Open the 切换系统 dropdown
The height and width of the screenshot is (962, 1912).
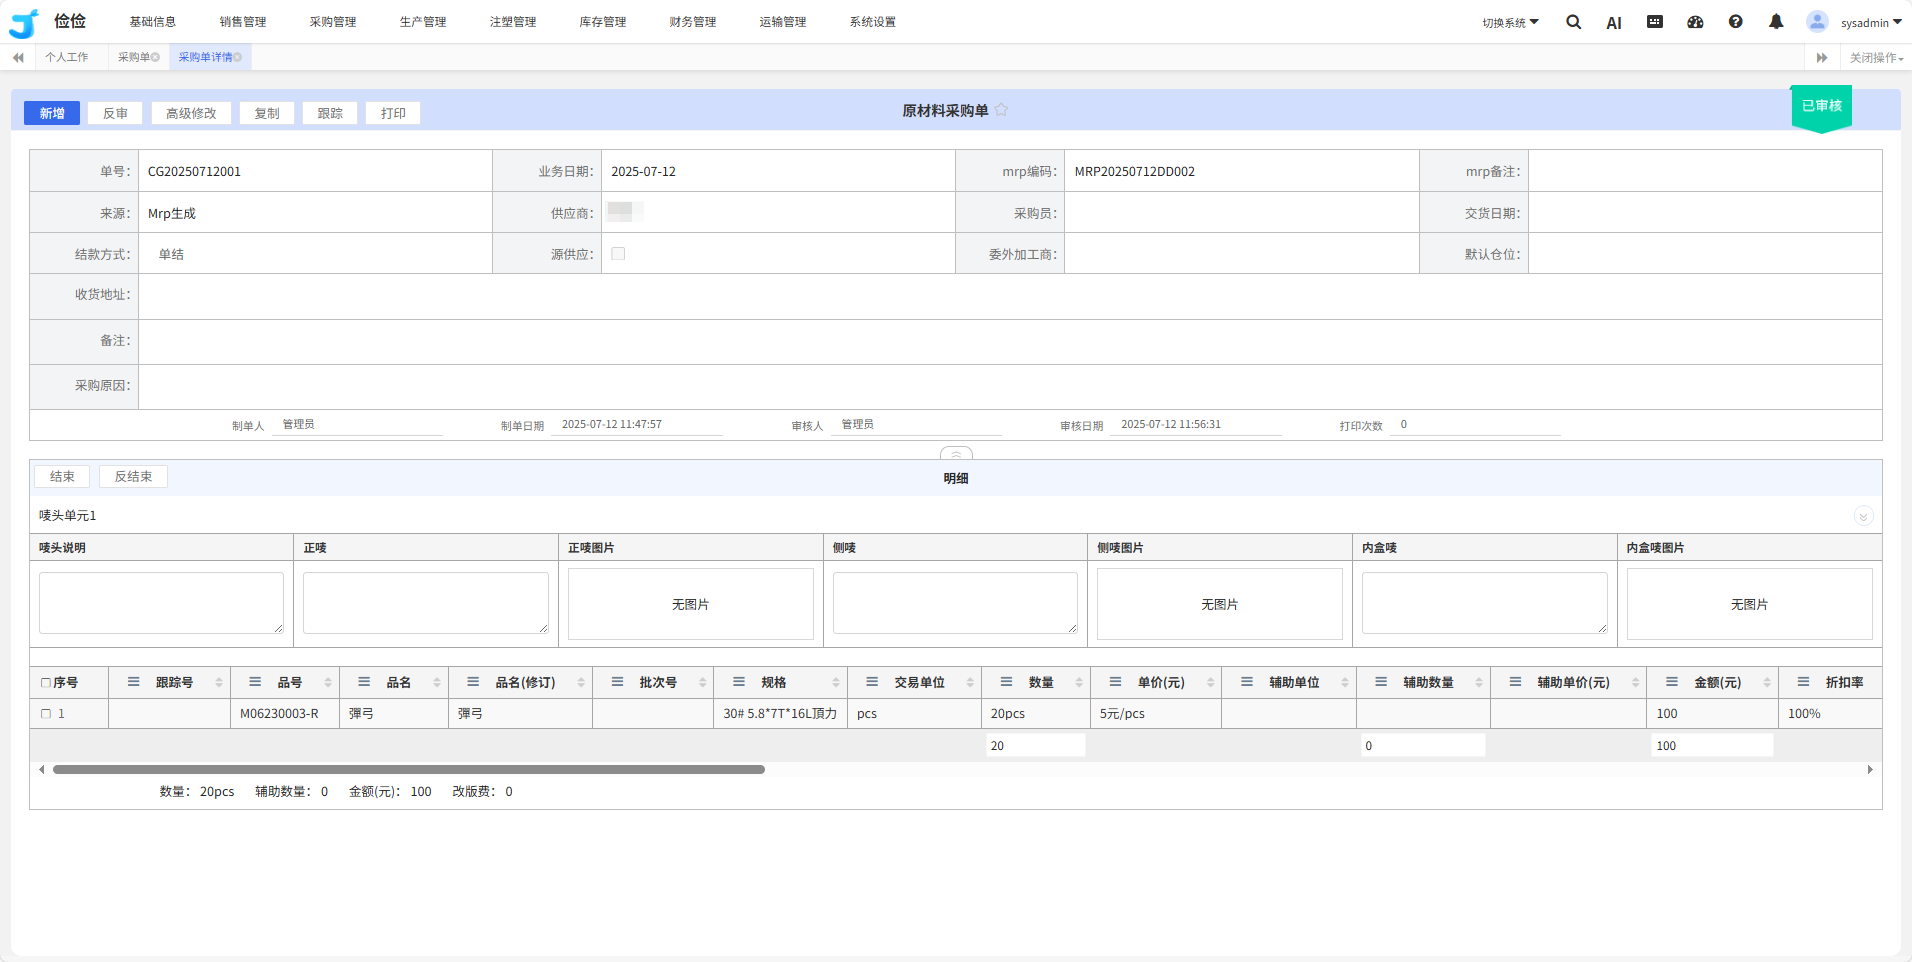point(1510,22)
